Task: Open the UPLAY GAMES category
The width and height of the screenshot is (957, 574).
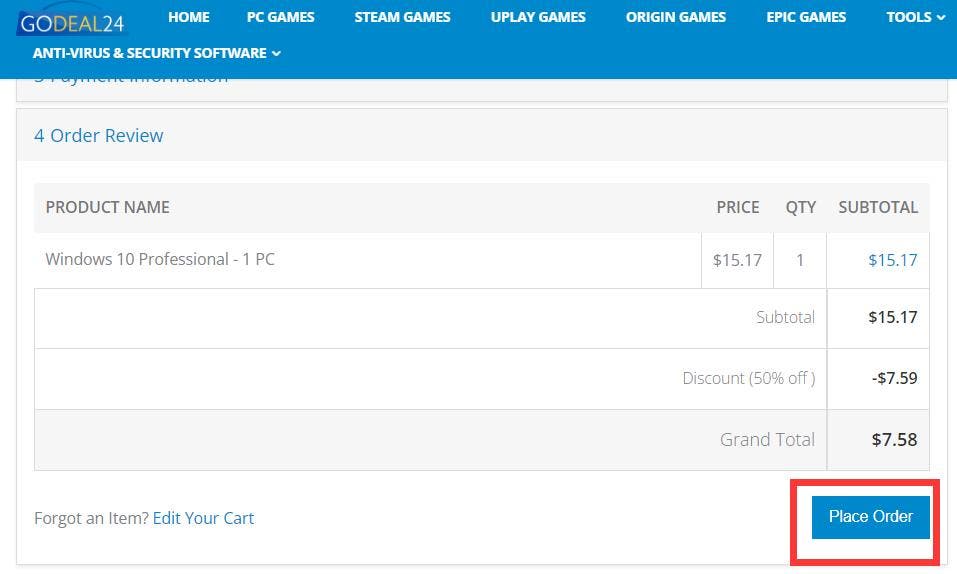Action: pyautogui.click(x=538, y=17)
